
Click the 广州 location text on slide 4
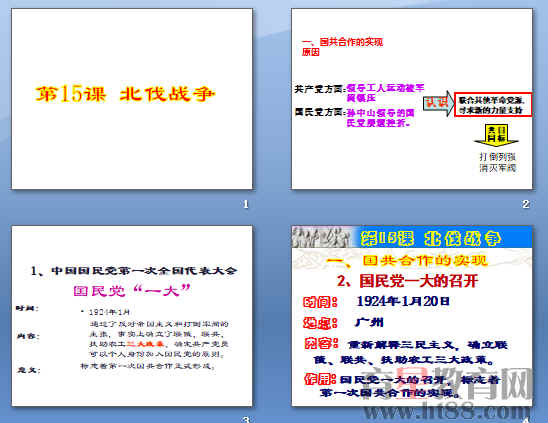pyautogui.click(x=369, y=322)
